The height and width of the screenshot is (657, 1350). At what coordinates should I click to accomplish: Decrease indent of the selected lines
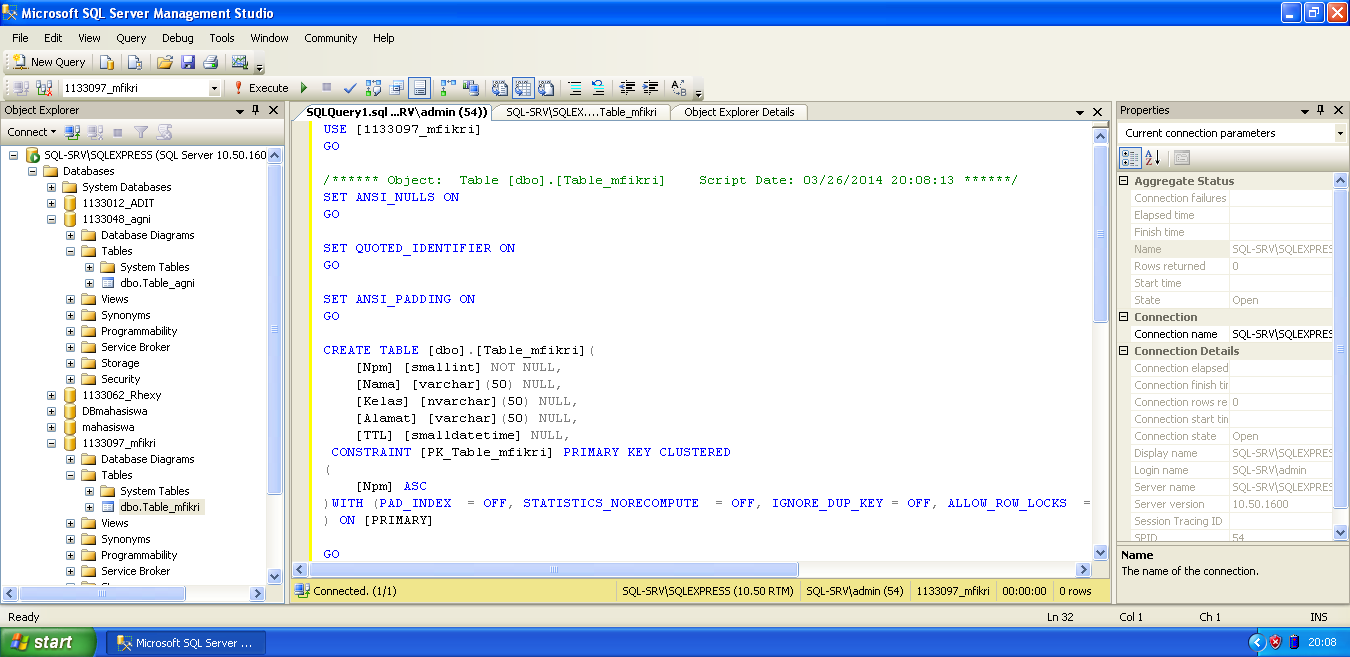(x=628, y=88)
